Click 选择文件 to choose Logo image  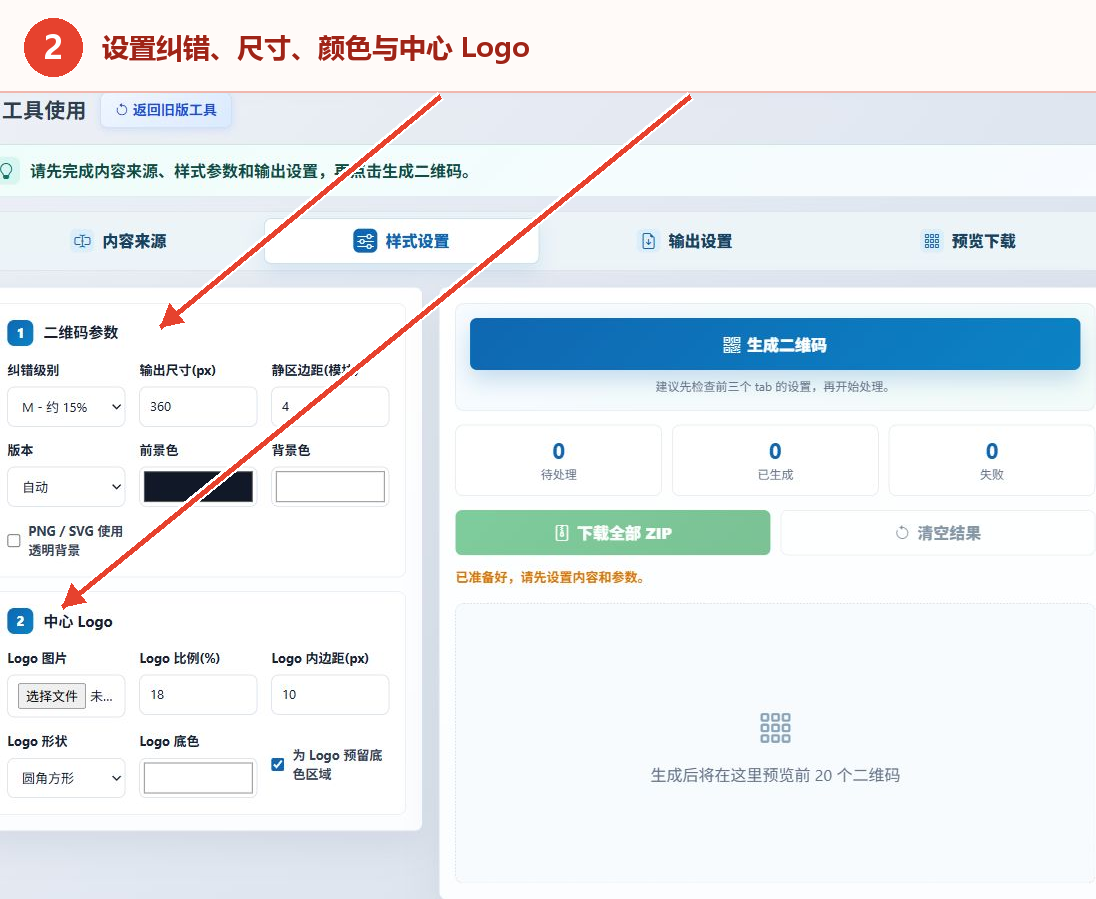pyautogui.click(x=52, y=696)
